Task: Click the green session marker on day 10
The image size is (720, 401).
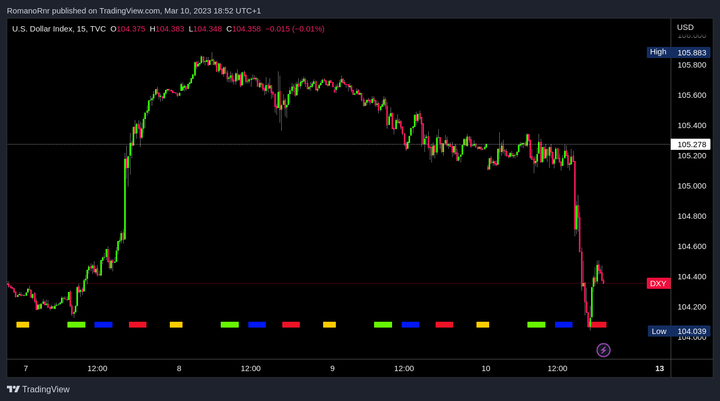Action: coord(536,325)
